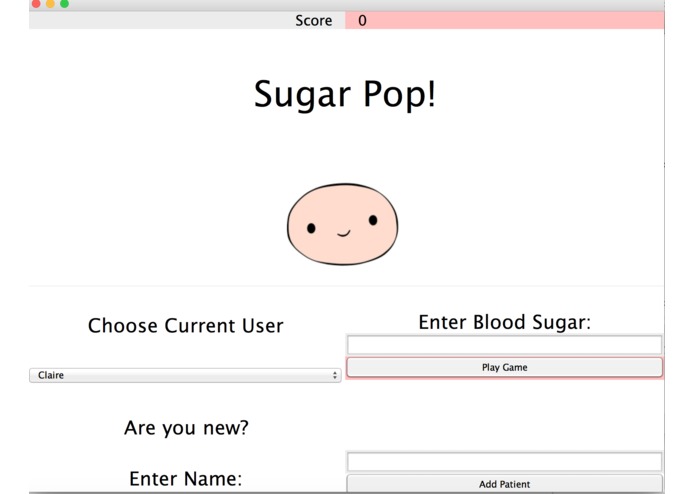695x494 pixels.
Task: Select the score value 0 field
Action: click(x=504, y=20)
